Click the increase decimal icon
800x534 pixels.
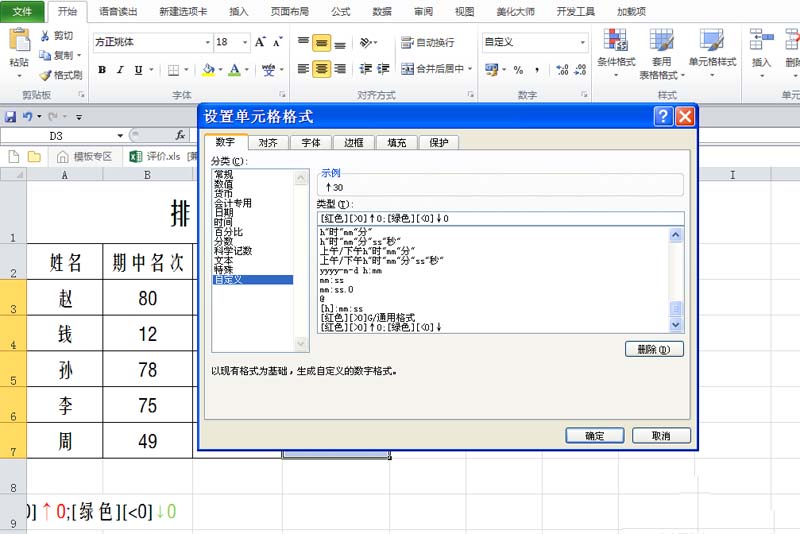(x=562, y=70)
